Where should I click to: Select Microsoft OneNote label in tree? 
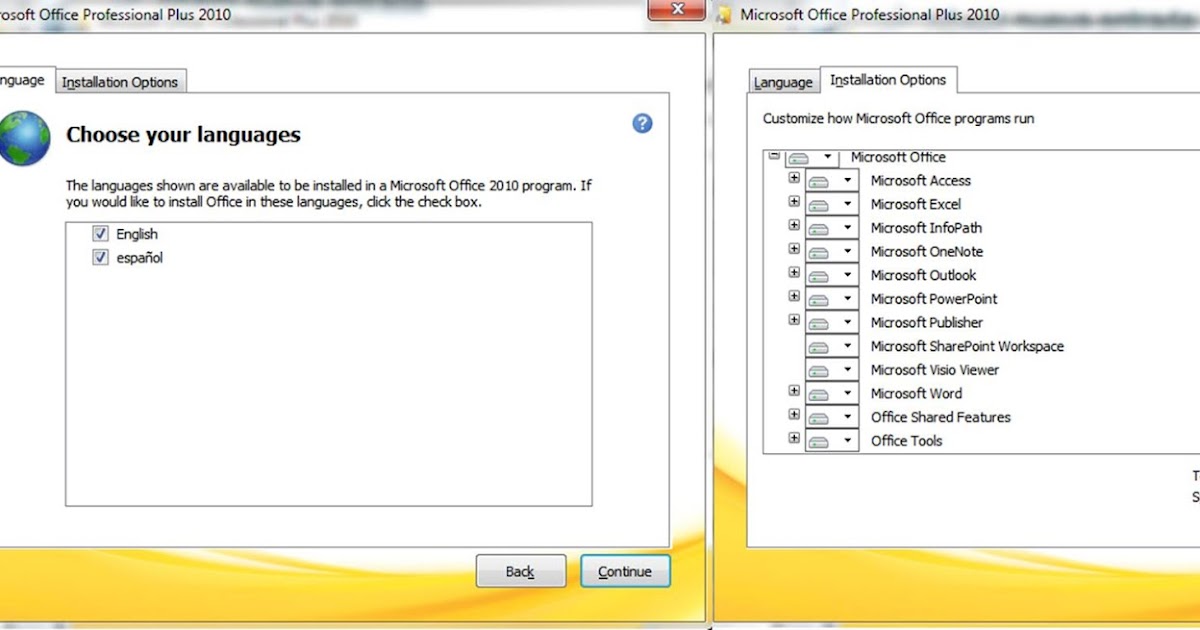[926, 252]
